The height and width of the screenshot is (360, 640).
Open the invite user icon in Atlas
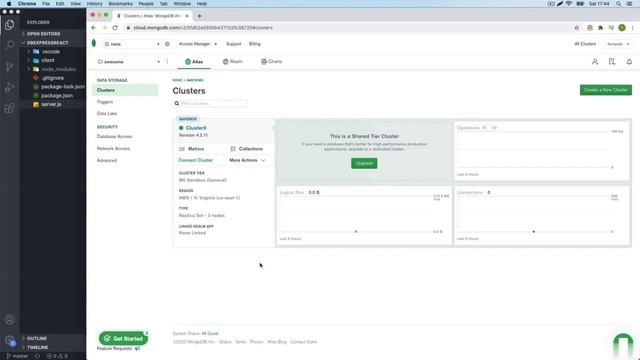click(595, 62)
